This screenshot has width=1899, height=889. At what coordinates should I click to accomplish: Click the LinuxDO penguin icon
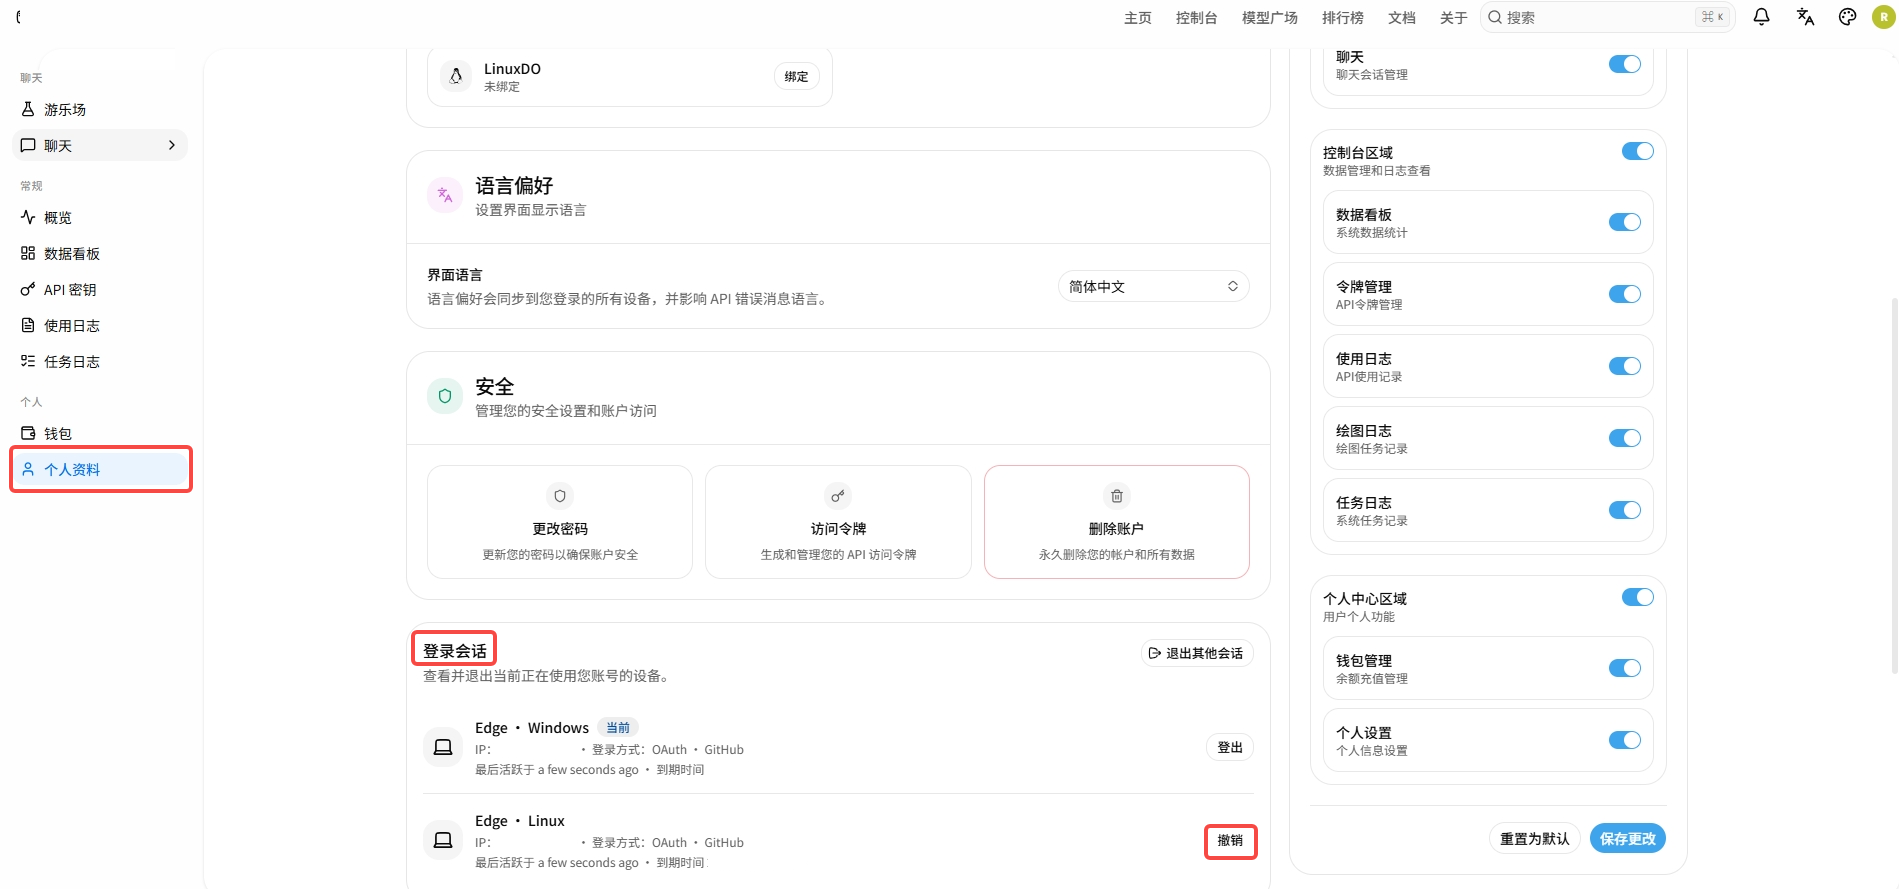pyautogui.click(x=456, y=76)
